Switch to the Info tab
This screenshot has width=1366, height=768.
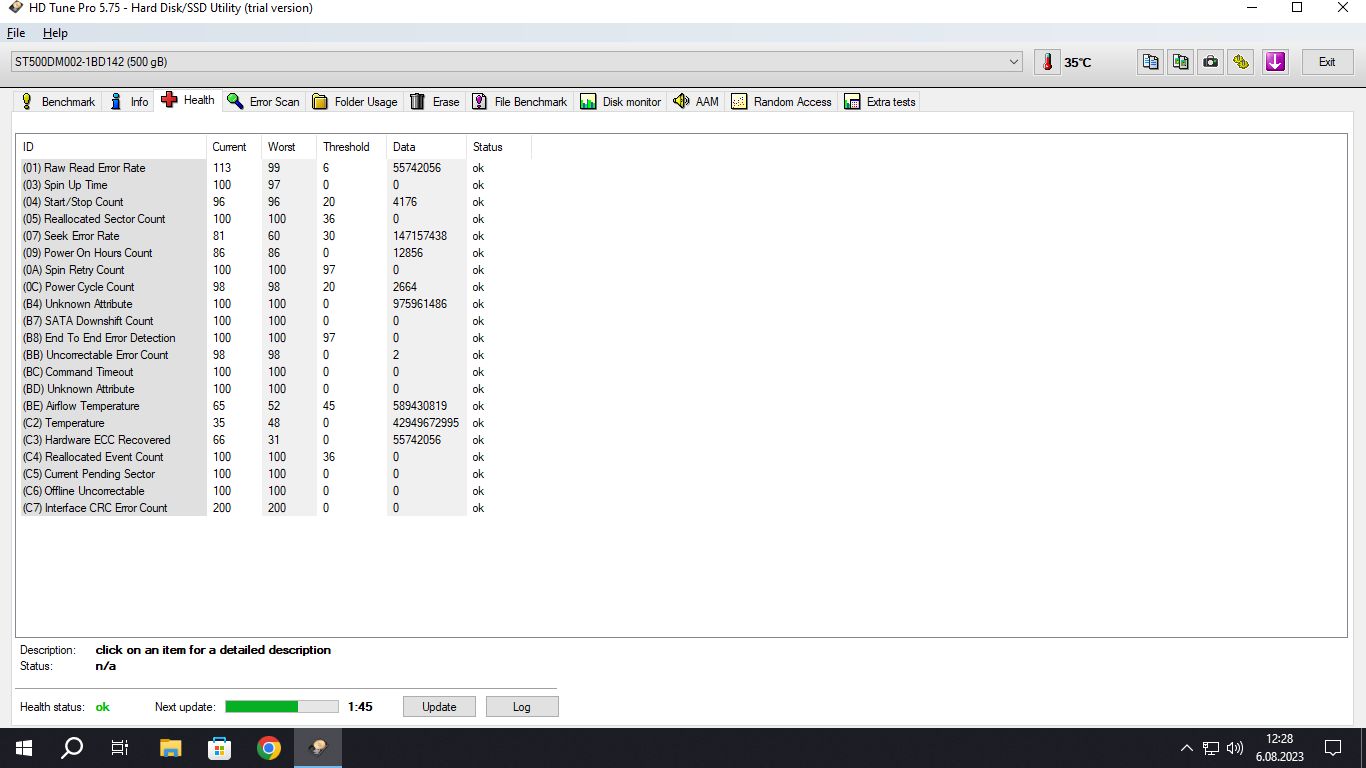coord(129,102)
